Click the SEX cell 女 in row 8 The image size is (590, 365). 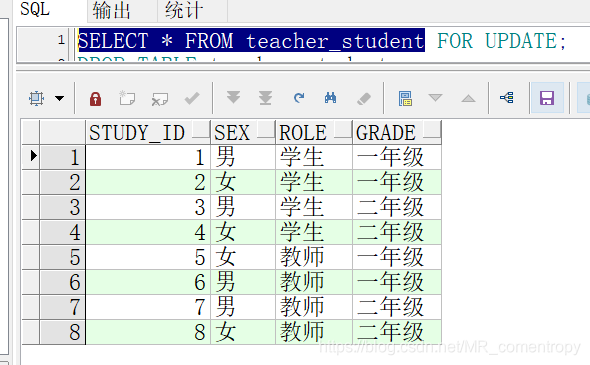point(243,332)
